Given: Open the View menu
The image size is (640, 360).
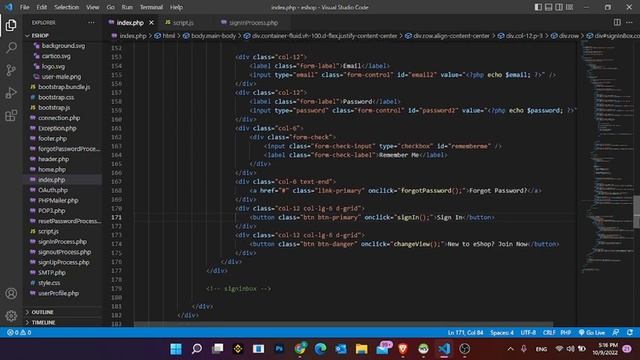Looking at the screenshot, I should pyautogui.click(x=93, y=7).
